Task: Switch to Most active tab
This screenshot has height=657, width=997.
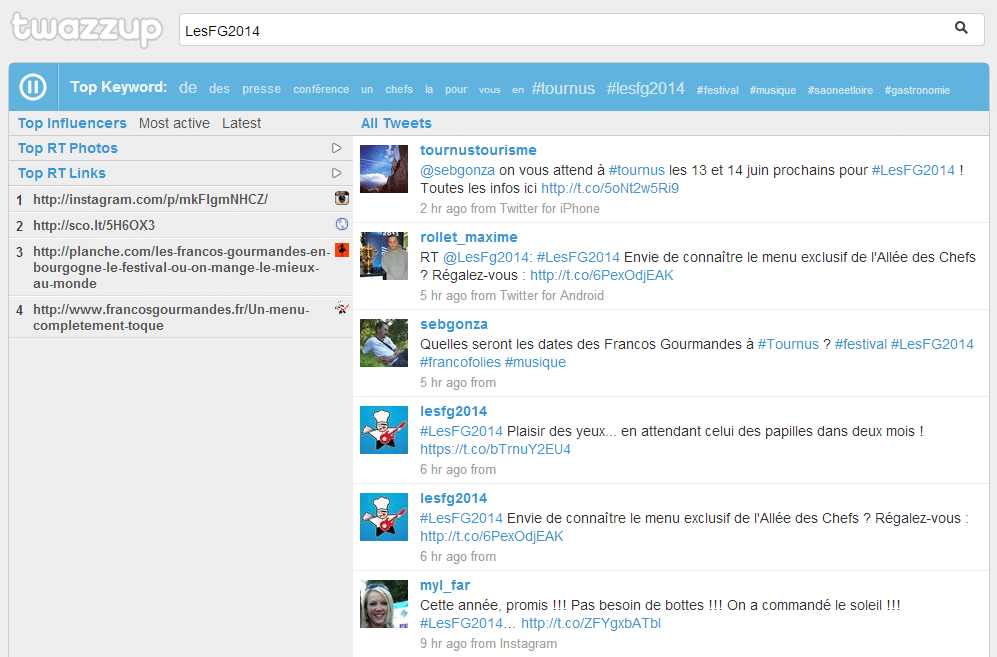Action: click(x=174, y=123)
